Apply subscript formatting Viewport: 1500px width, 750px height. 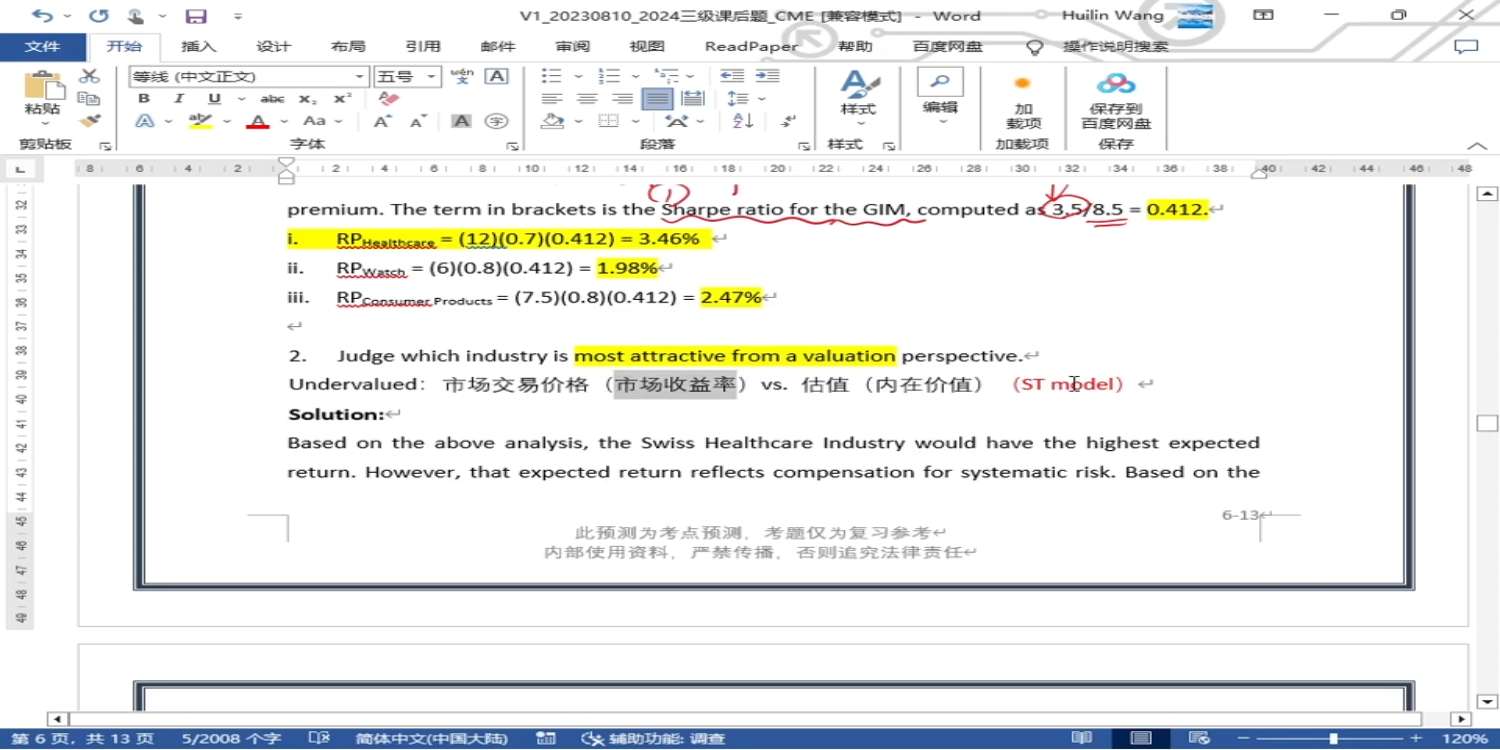(x=307, y=99)
